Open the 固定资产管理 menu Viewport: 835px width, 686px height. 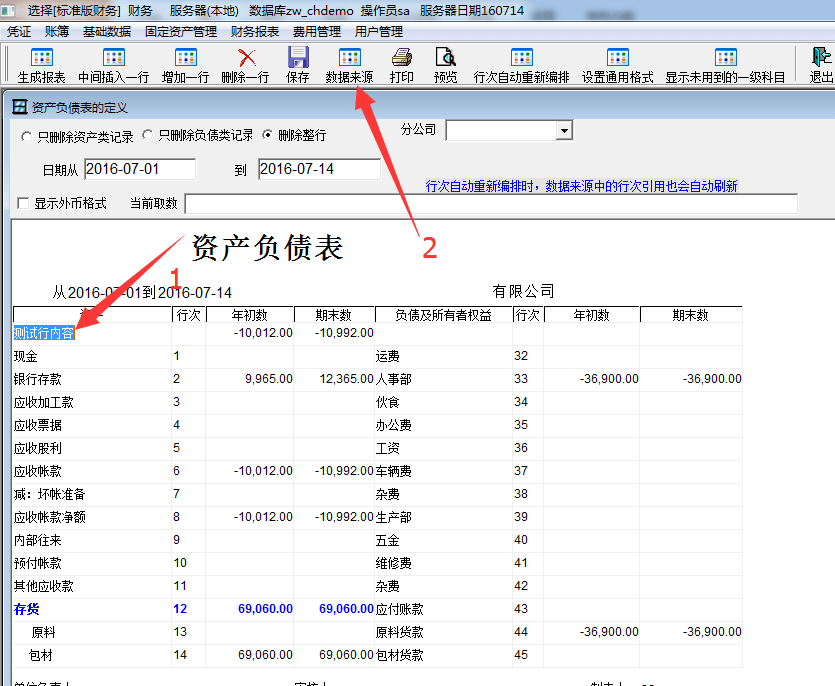click(181, 32)
